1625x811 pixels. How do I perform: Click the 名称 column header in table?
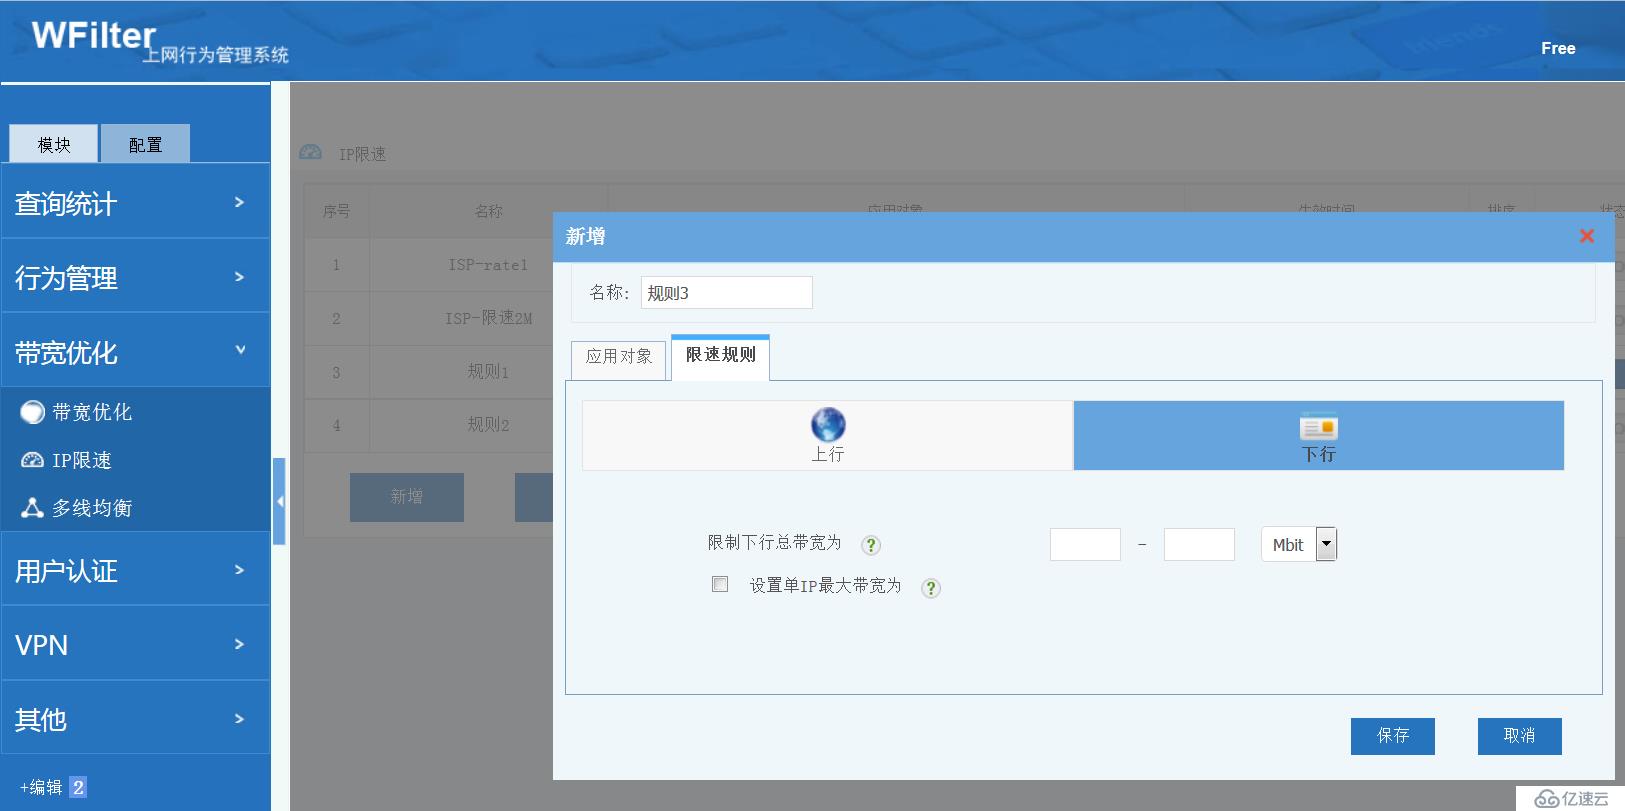coord(489,211)
